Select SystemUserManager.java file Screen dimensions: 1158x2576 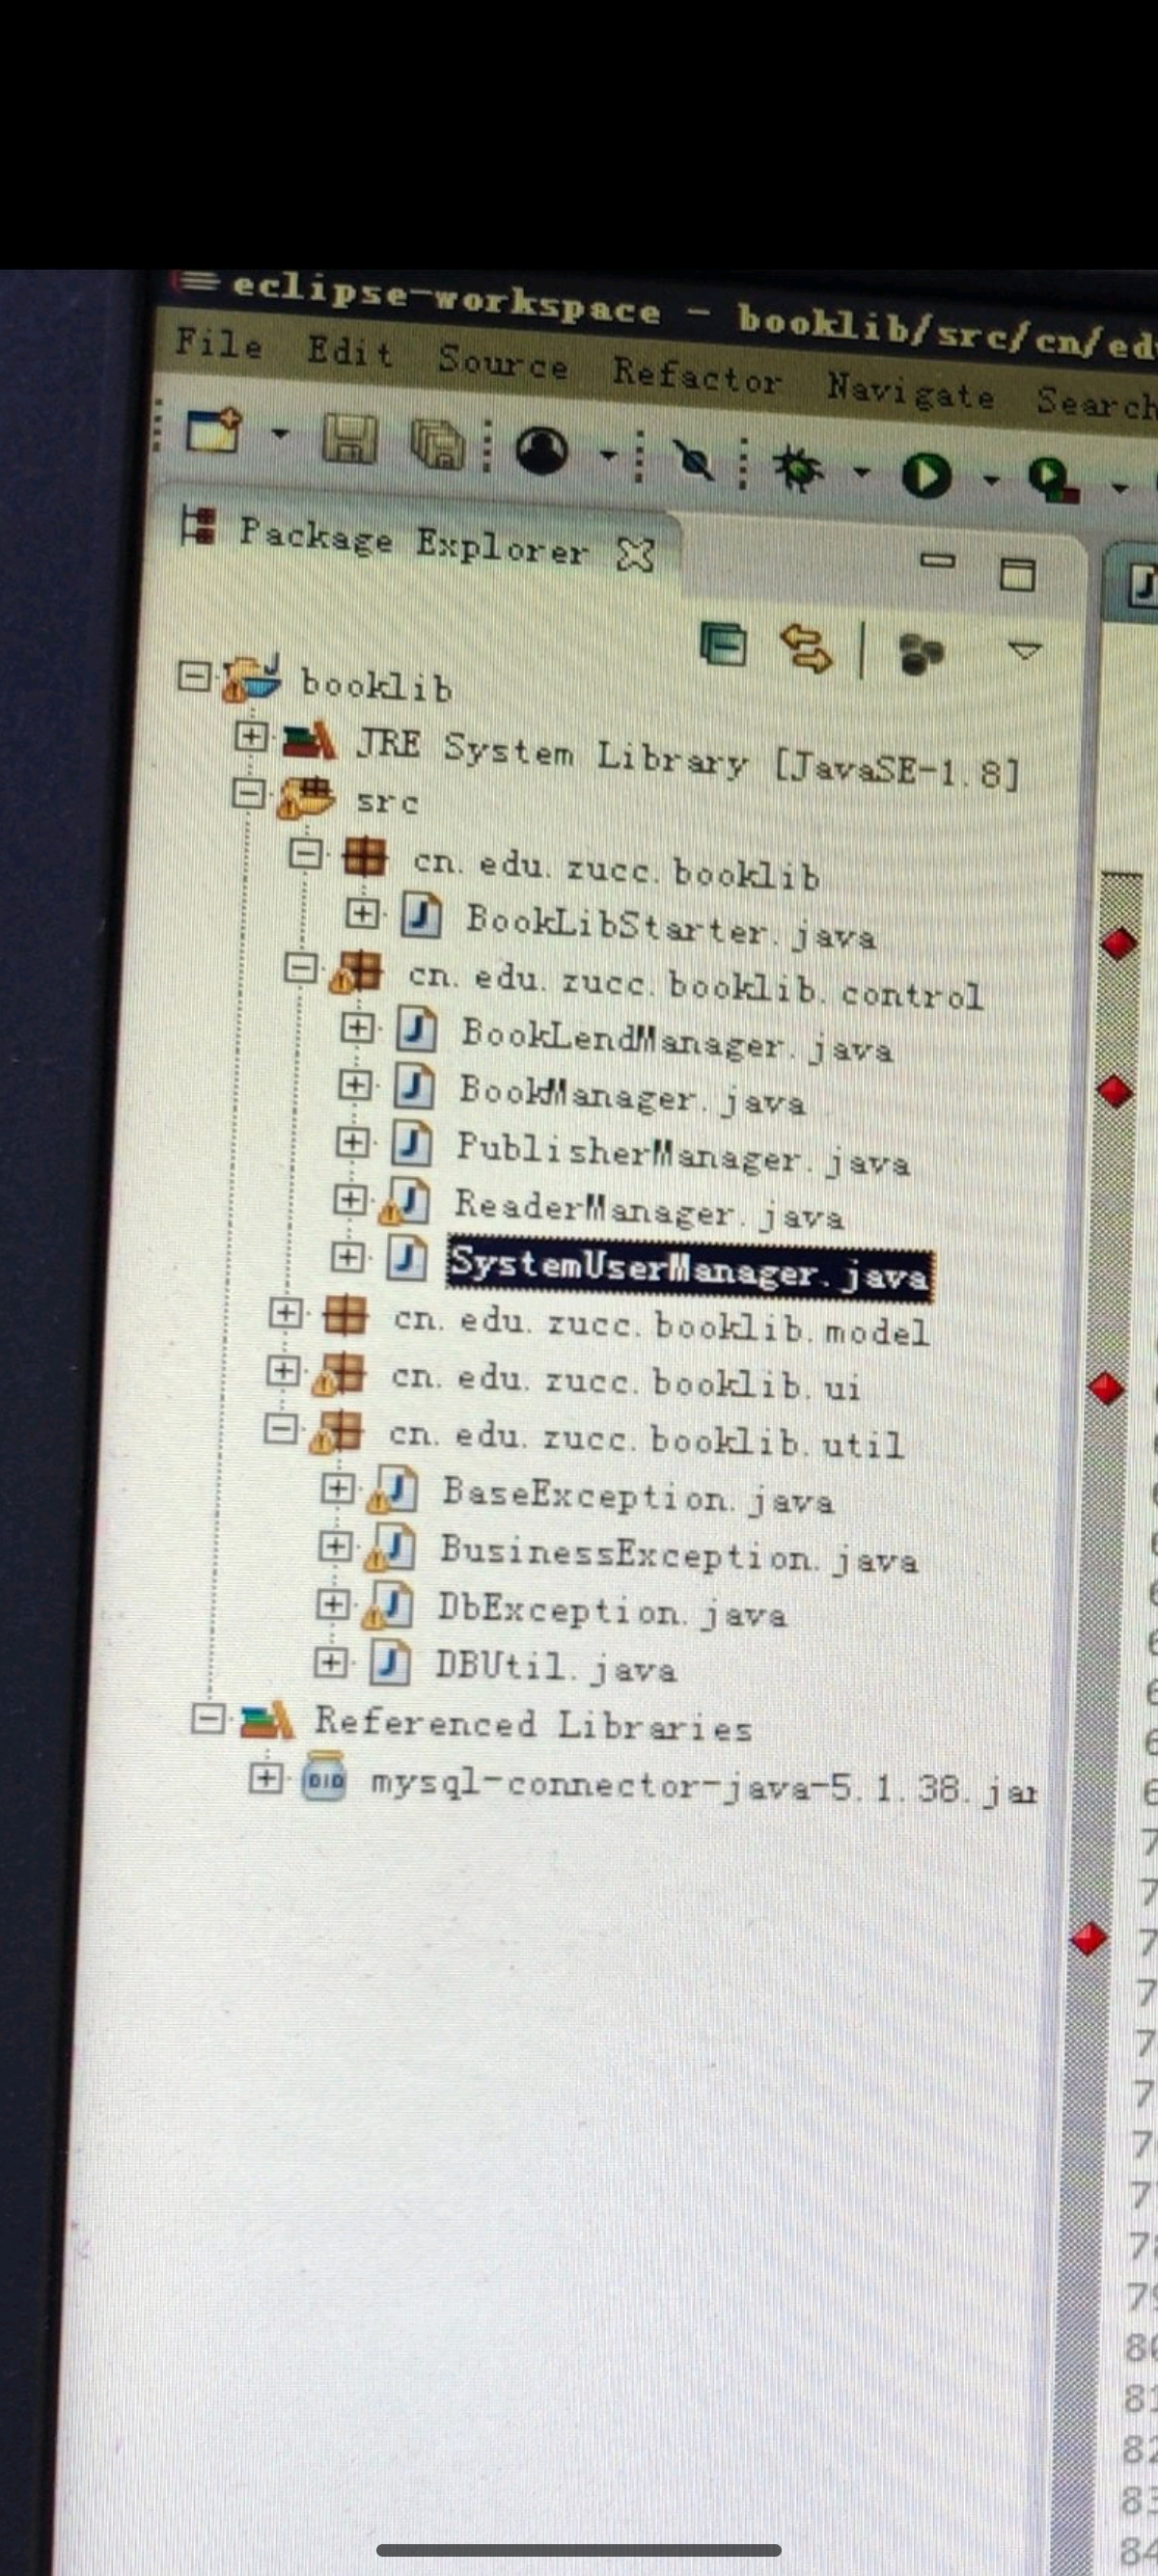[690, 1269]
